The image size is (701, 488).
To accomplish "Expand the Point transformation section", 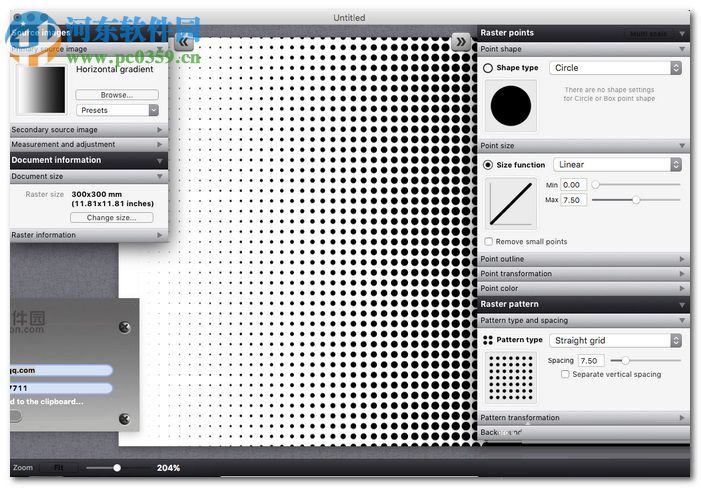I will point(584,273).
